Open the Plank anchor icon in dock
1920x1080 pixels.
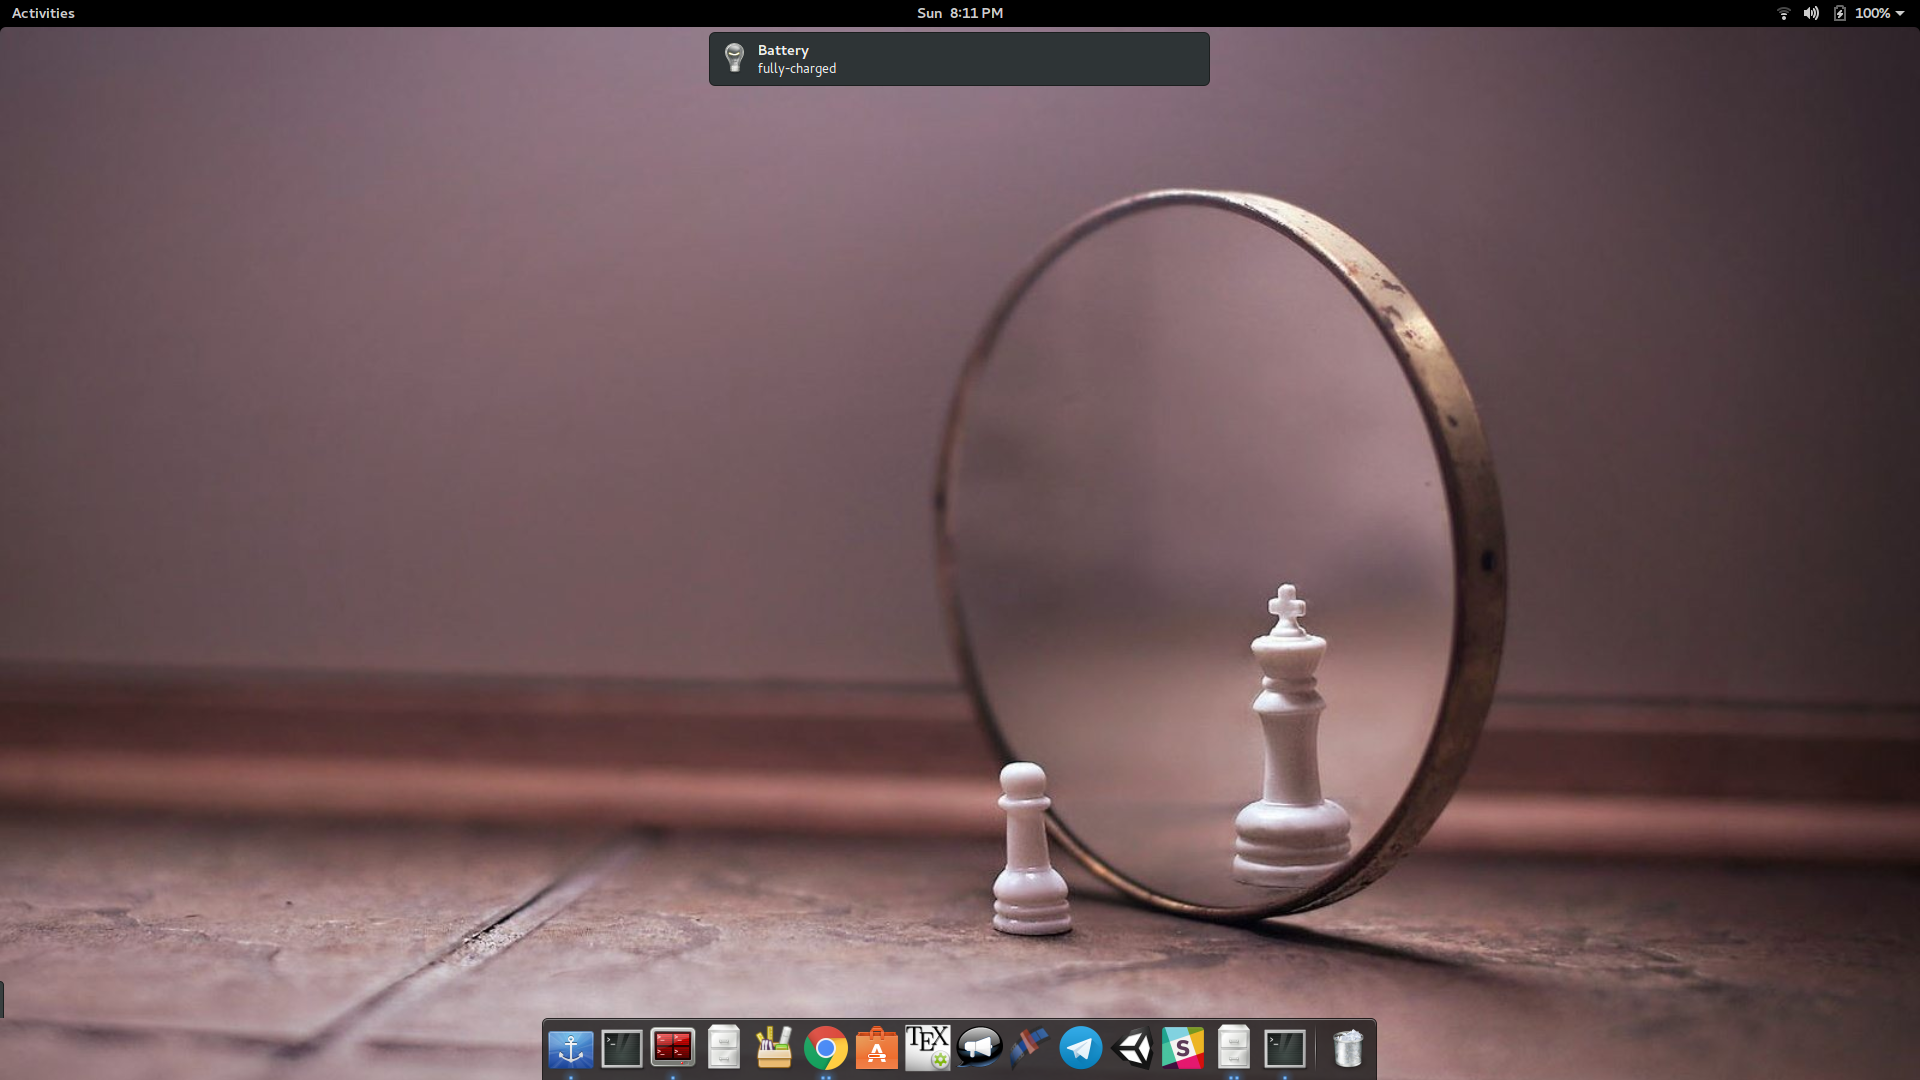point(570,1049)
